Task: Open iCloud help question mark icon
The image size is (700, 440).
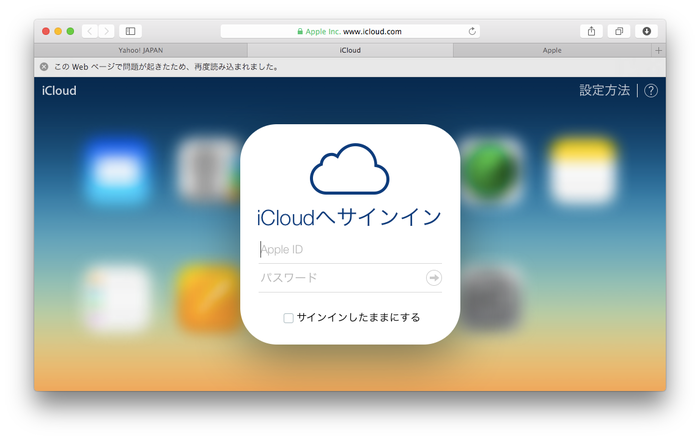Action: [651, 91]
